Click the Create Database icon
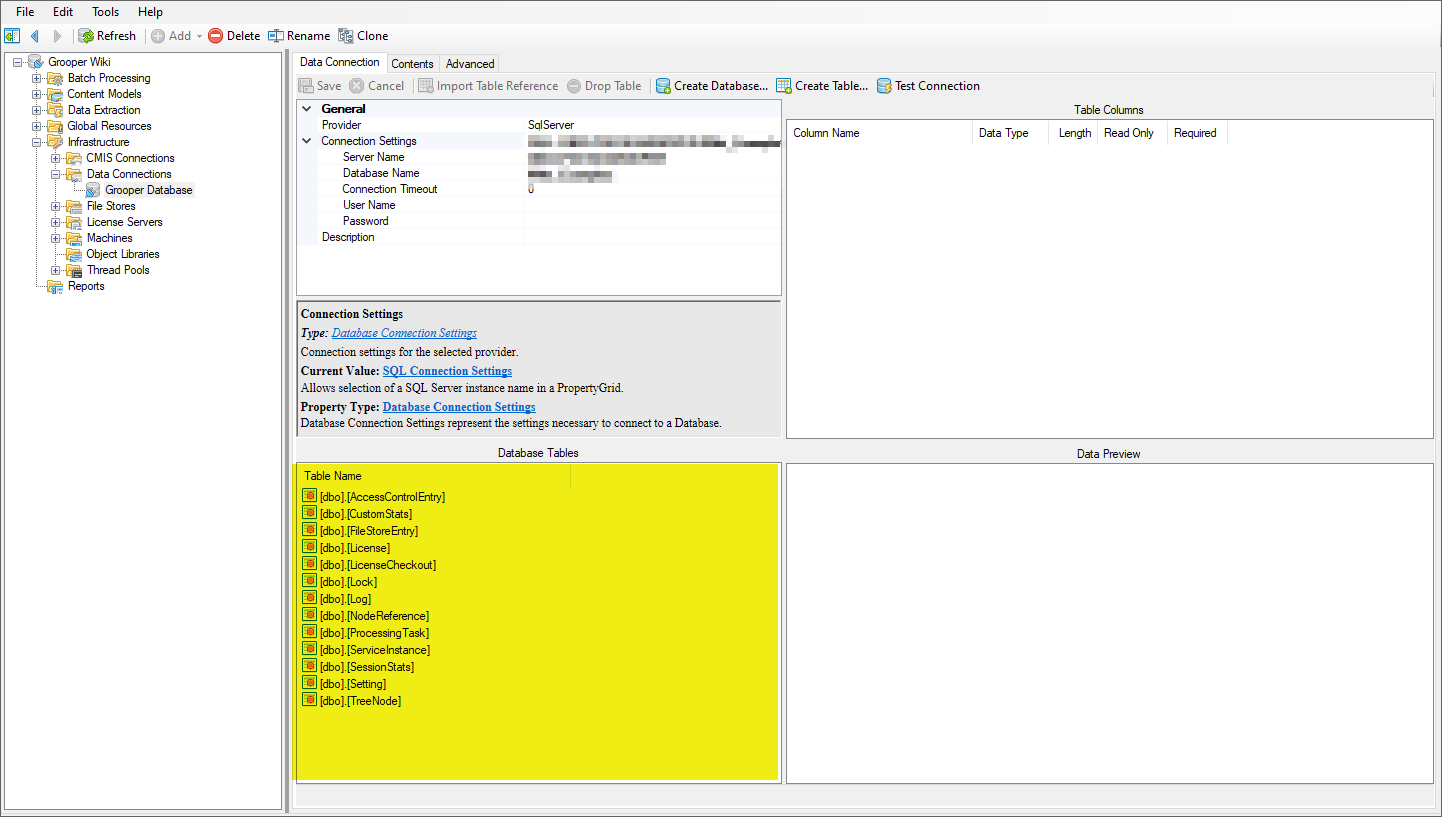Screen dimensions: 1442x817 pos(663,86)
